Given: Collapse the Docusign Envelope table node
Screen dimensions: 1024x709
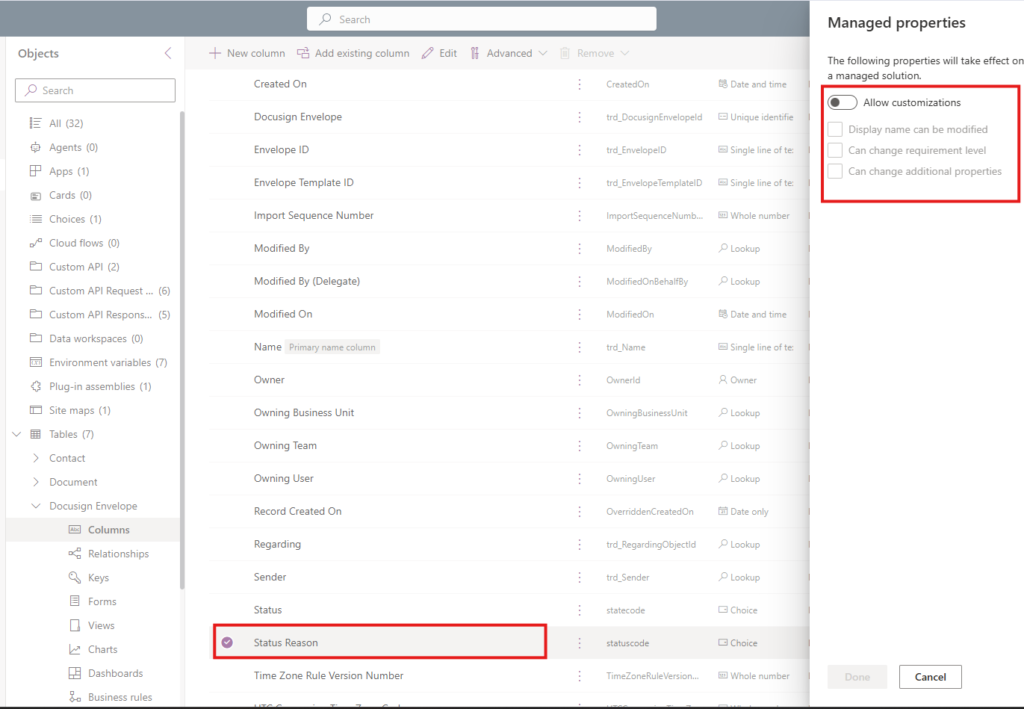Looking at the screenshot, I should click(36, 506).
